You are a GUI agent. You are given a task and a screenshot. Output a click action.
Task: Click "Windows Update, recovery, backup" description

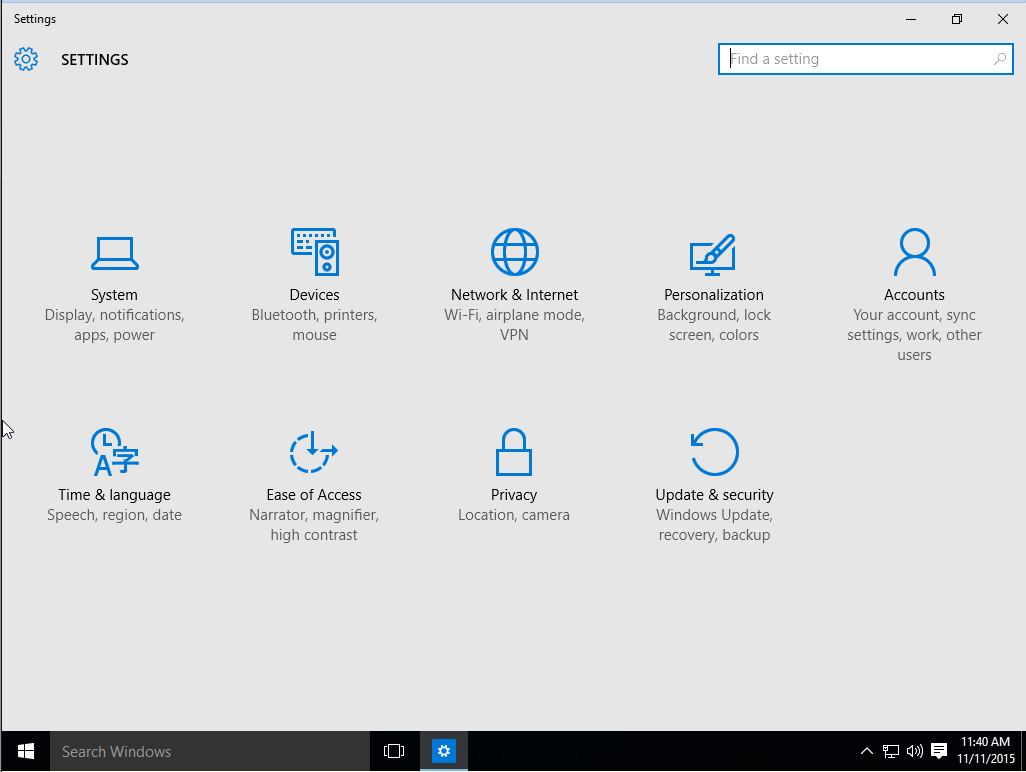[x=715, y=525]
